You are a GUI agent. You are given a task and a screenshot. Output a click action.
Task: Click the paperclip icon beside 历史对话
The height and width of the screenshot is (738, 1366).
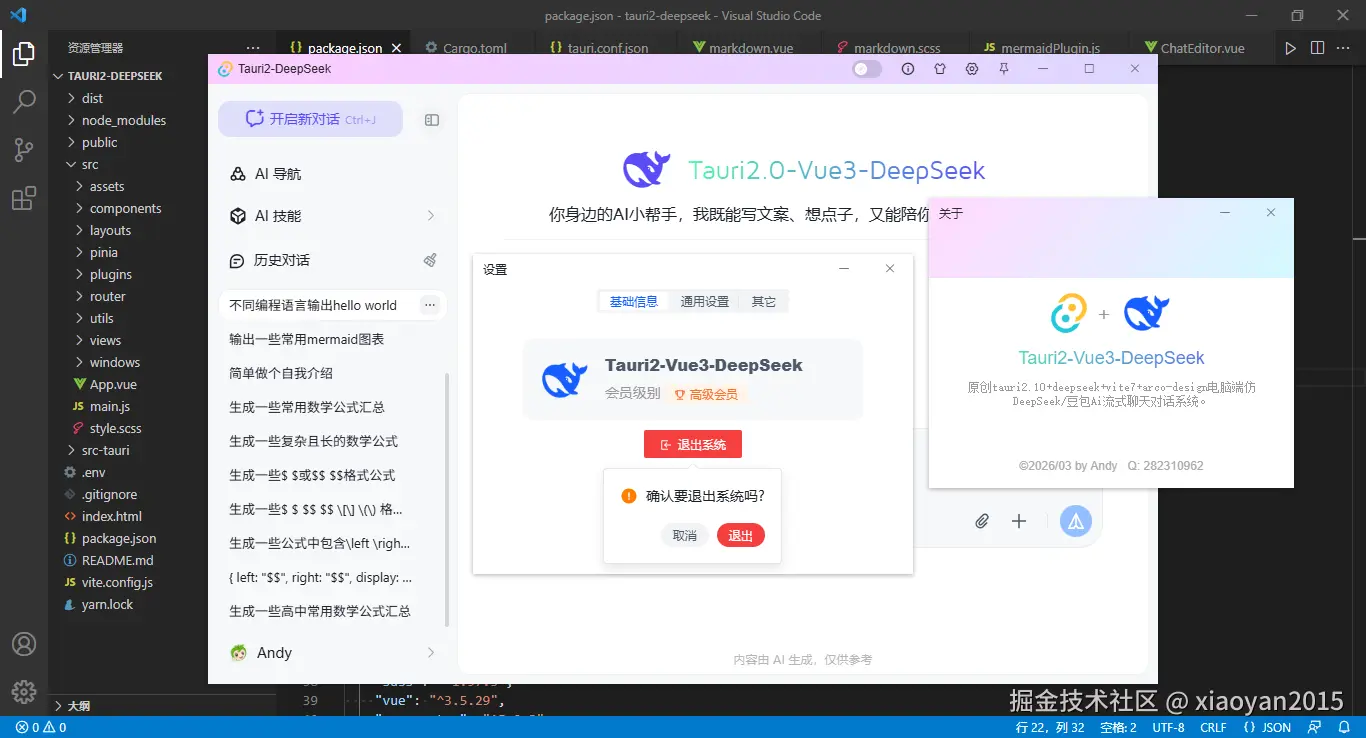tap(430, 259)
